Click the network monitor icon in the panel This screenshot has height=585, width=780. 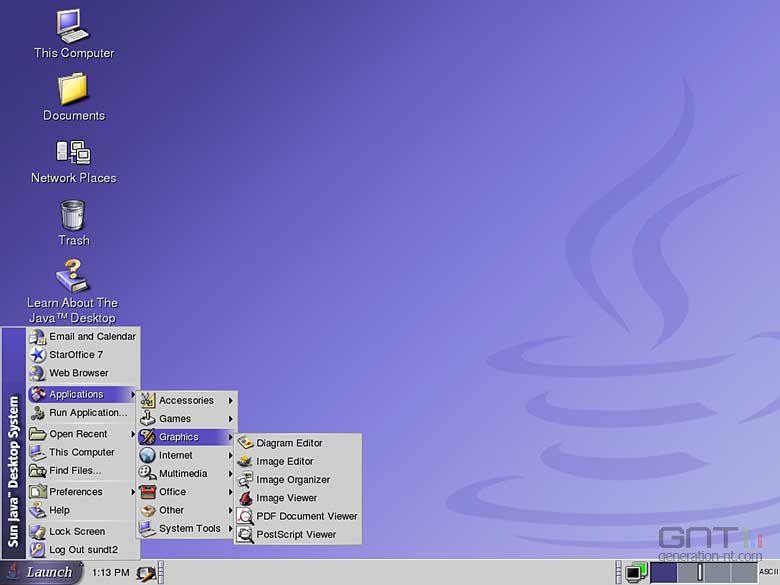click(636, 573)
